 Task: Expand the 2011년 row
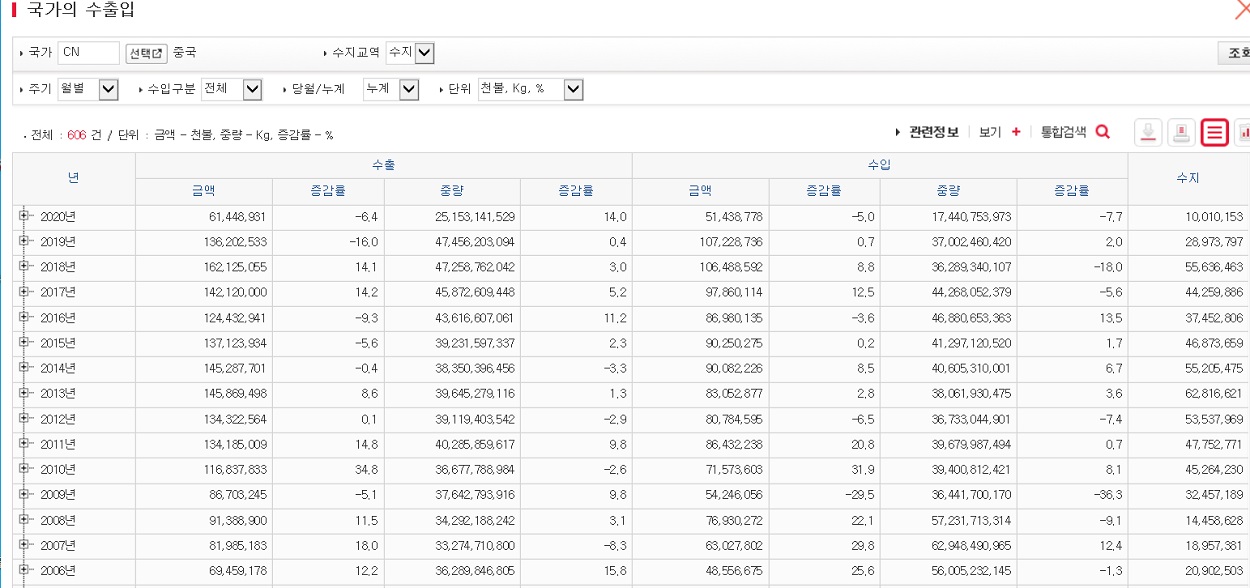(24, 443)
